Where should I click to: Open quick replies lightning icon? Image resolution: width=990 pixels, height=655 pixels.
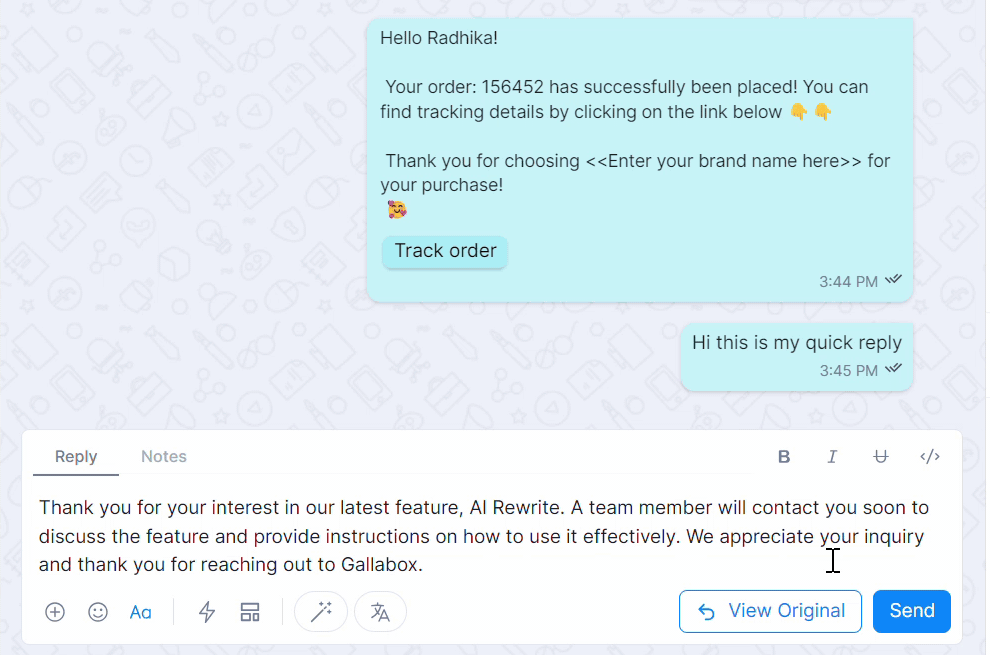tap(207, 612)
